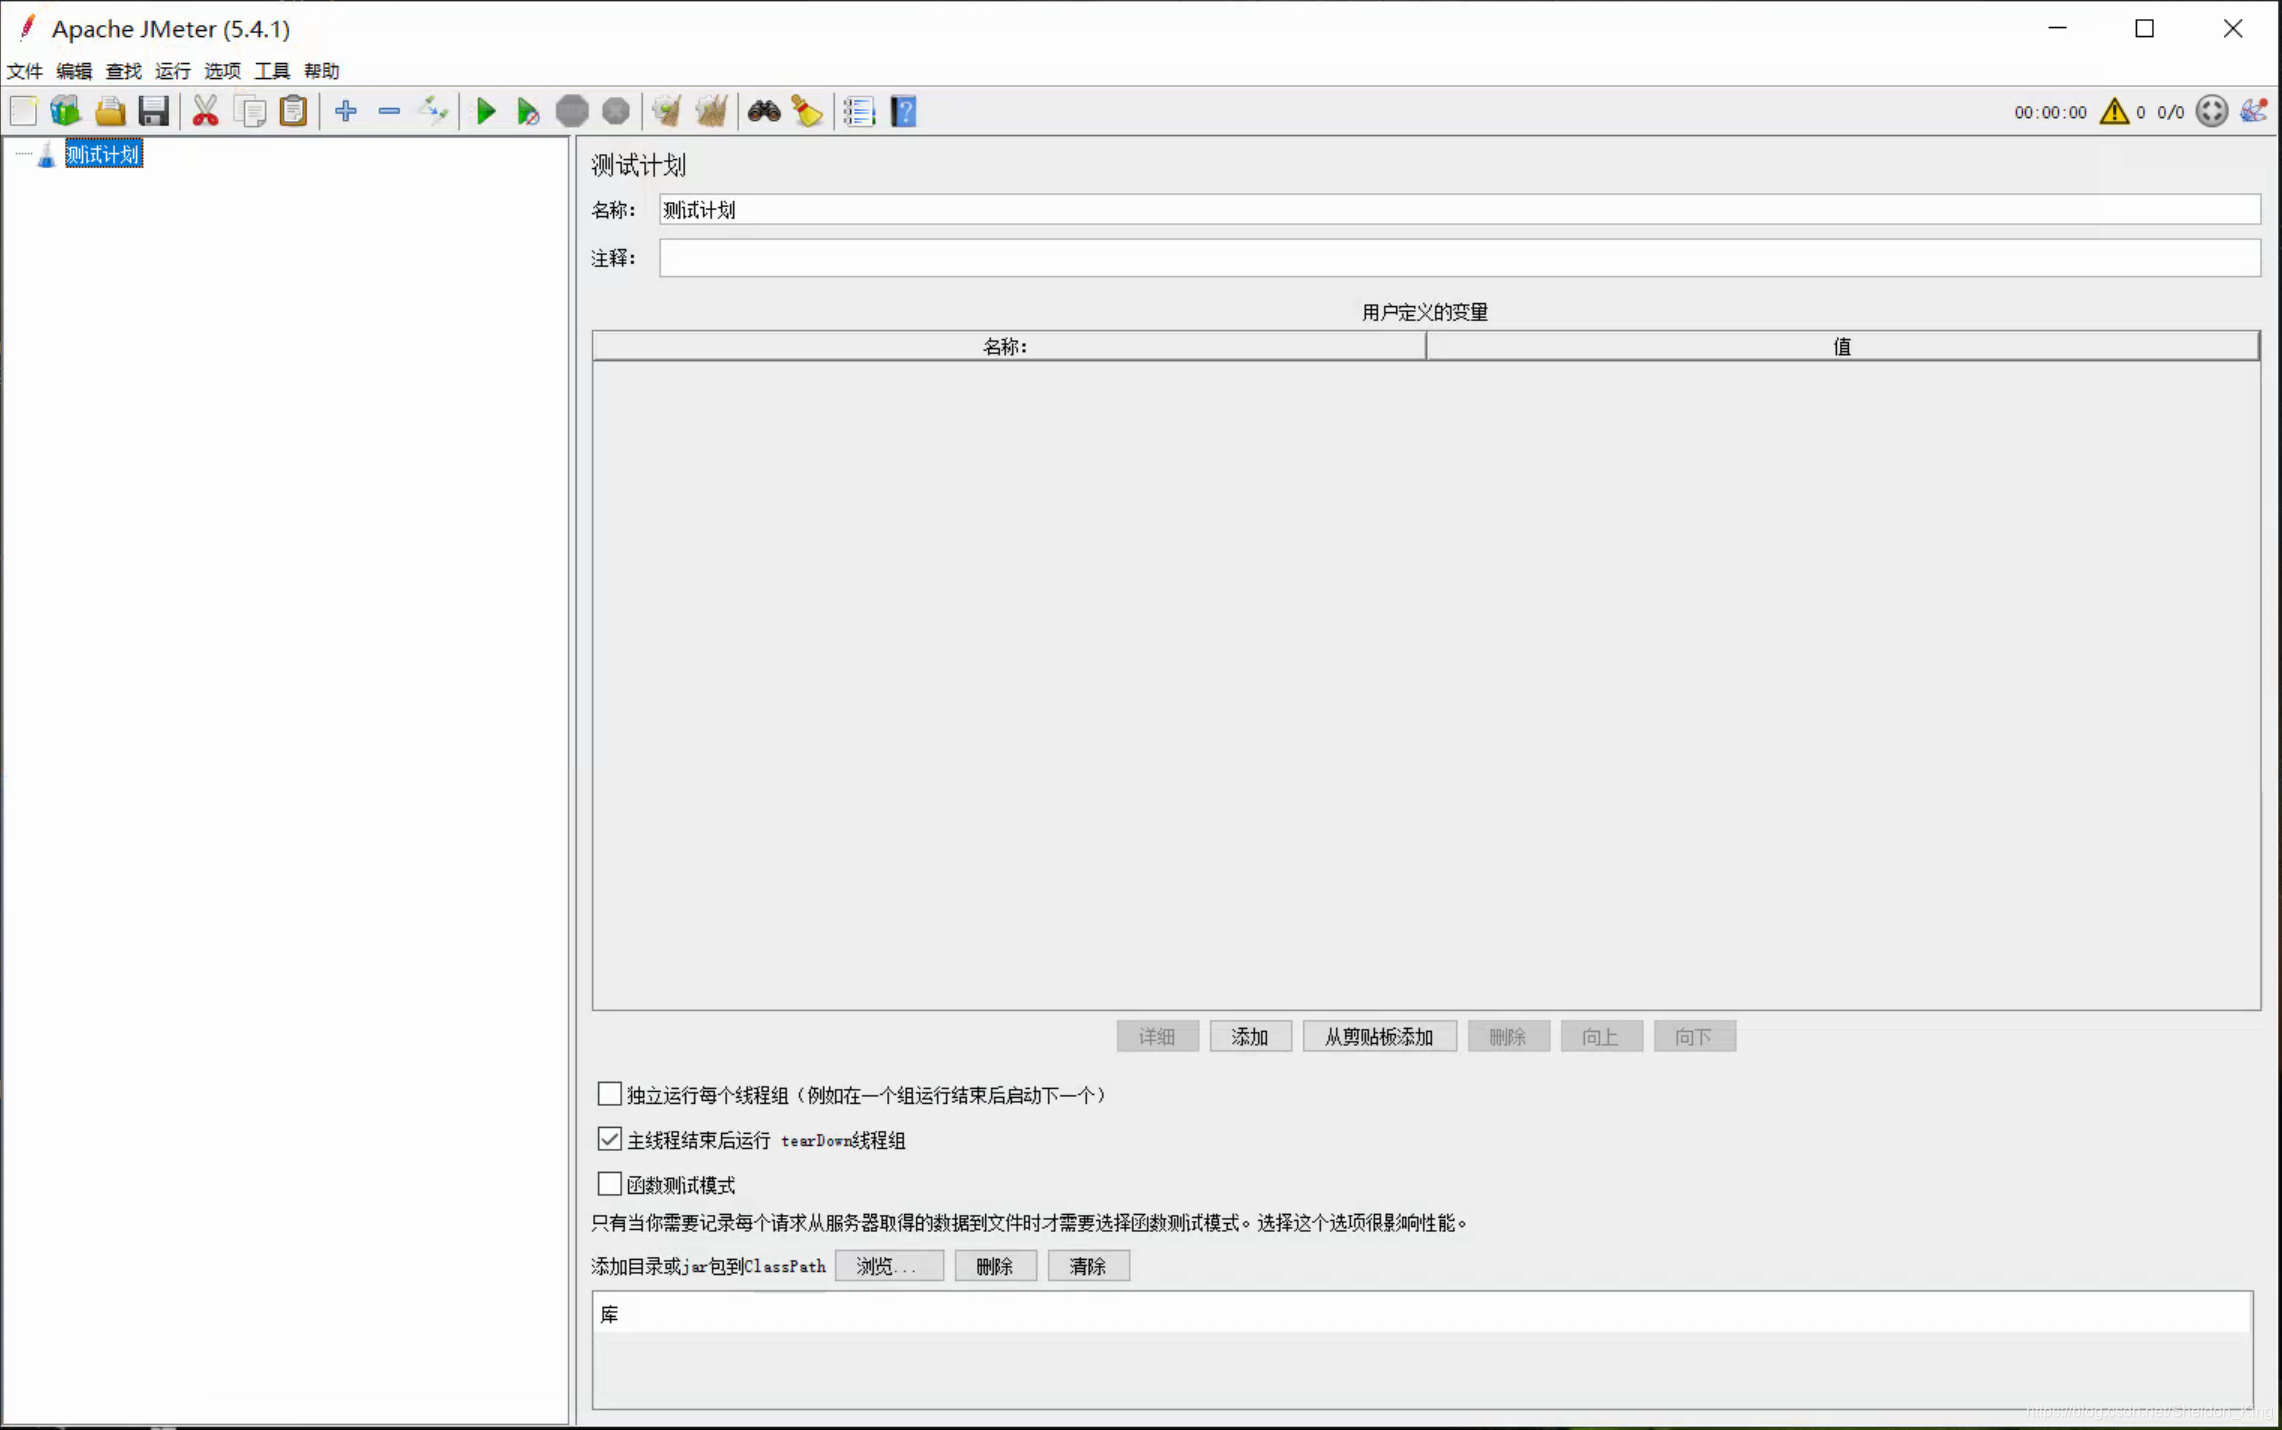The image size is (2282, 1430).
Task: Click the Cut scissors icon
Action: pos(205,111)
